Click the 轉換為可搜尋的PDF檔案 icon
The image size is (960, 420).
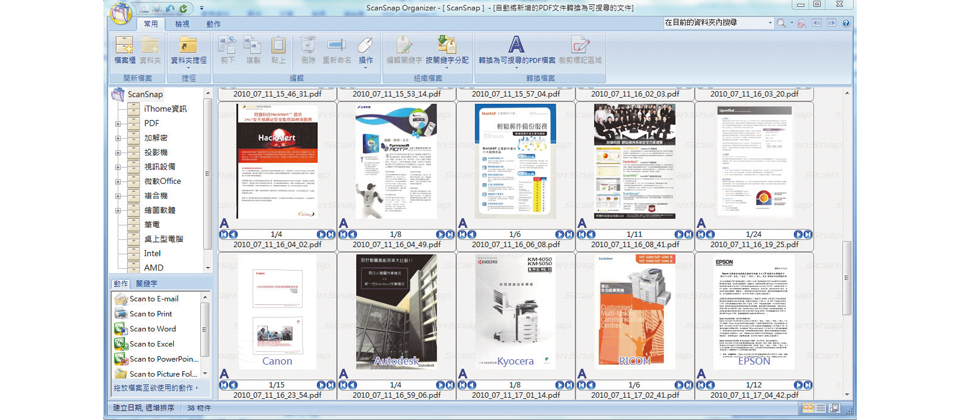517,45
